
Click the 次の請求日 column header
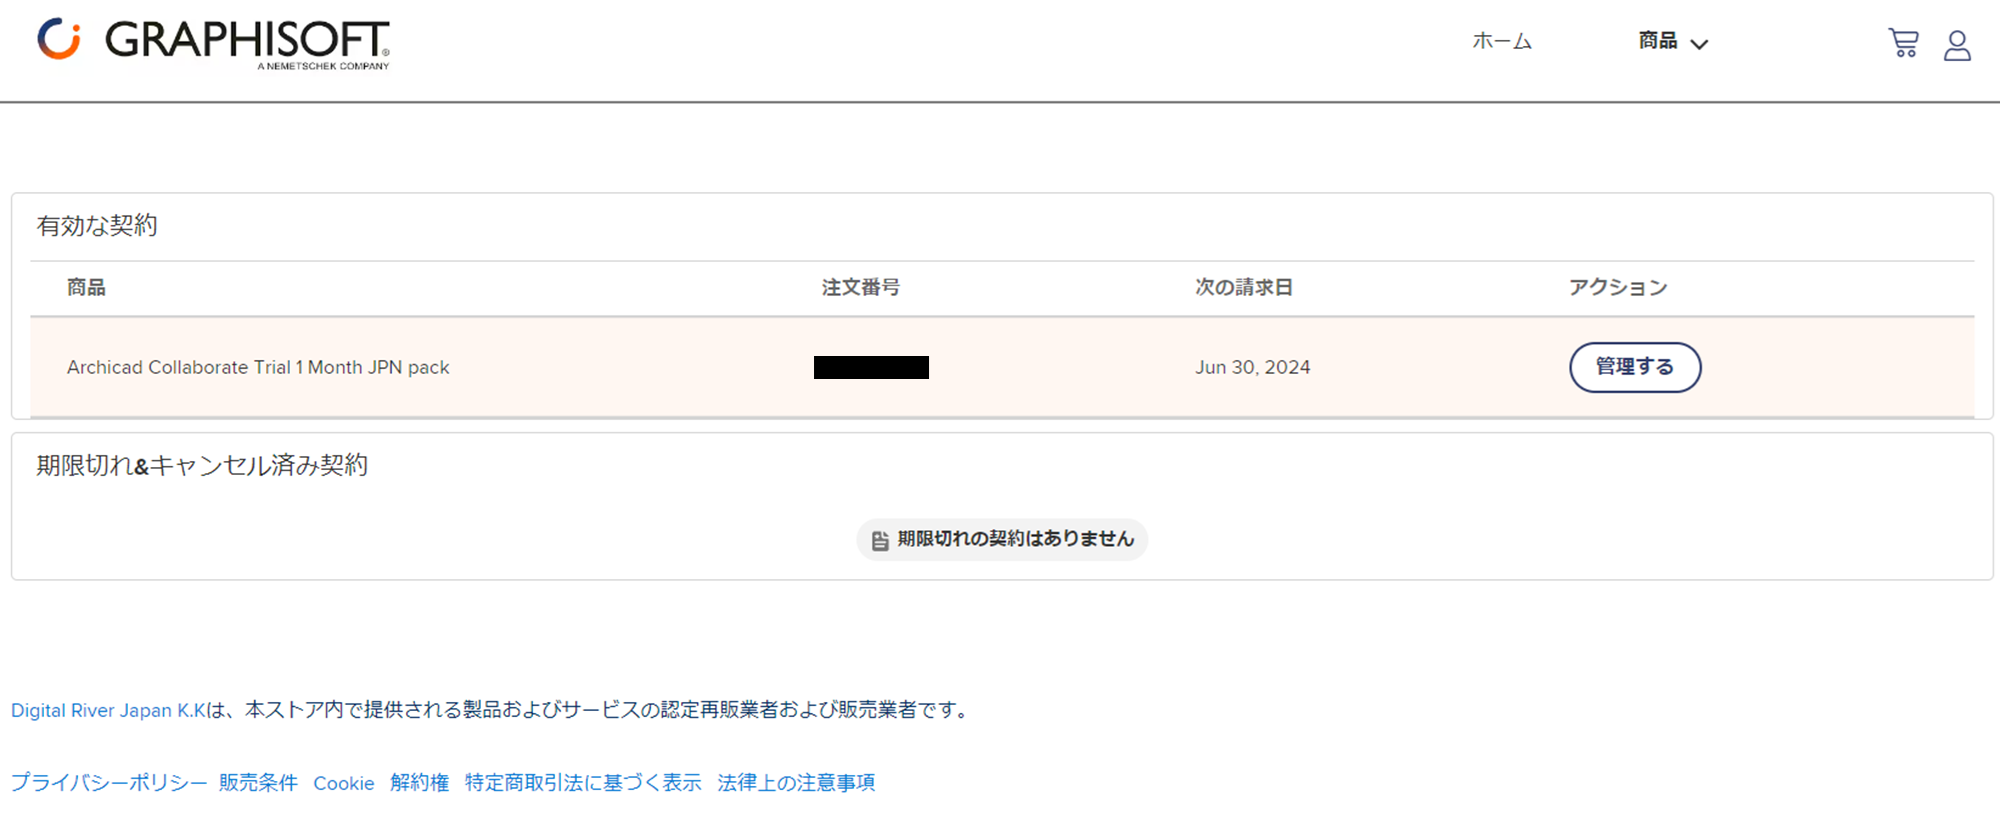(1244, 287)
